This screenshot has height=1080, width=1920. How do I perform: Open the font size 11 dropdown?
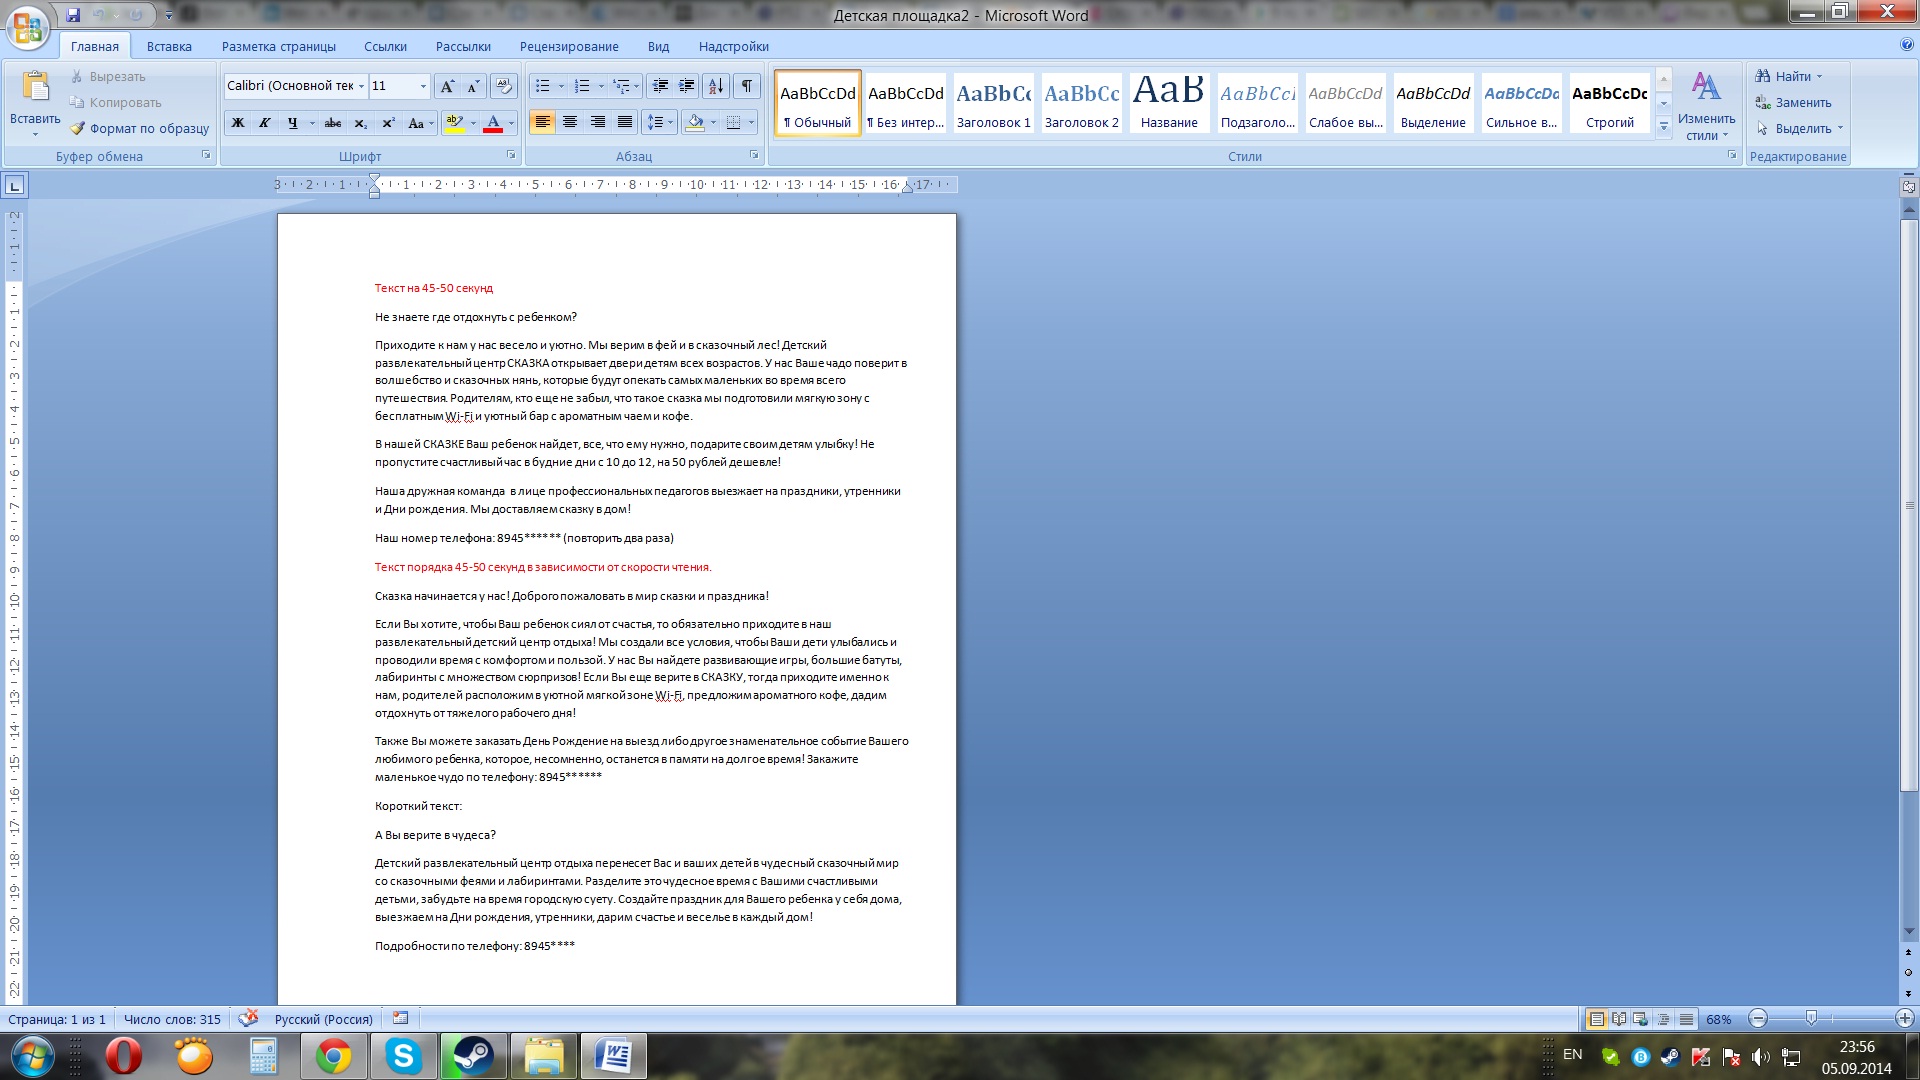[423, 86]
